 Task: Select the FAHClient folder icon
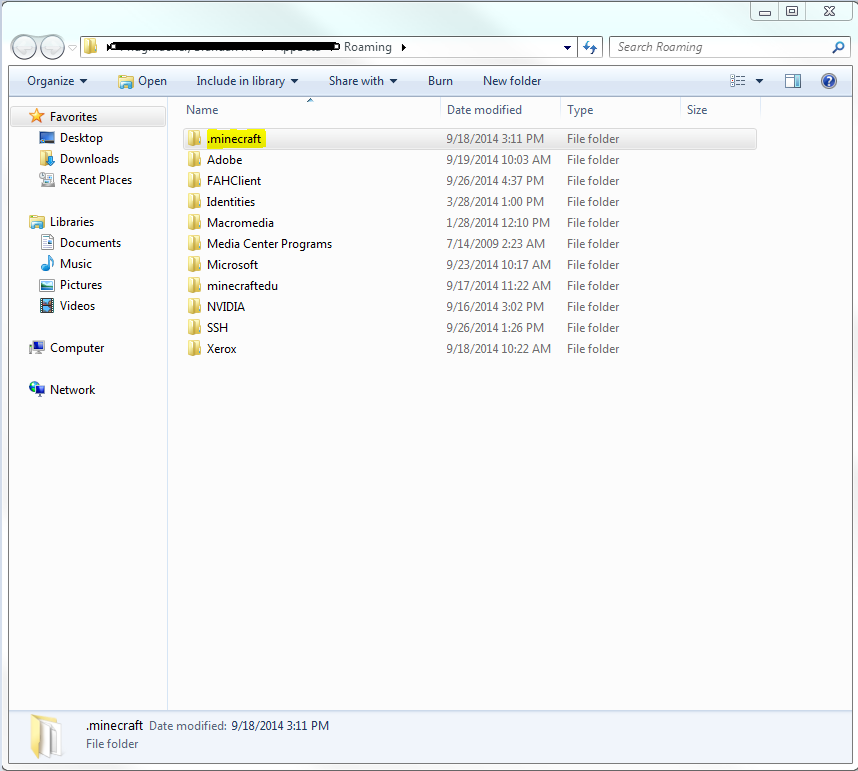[x=194, y=181]
